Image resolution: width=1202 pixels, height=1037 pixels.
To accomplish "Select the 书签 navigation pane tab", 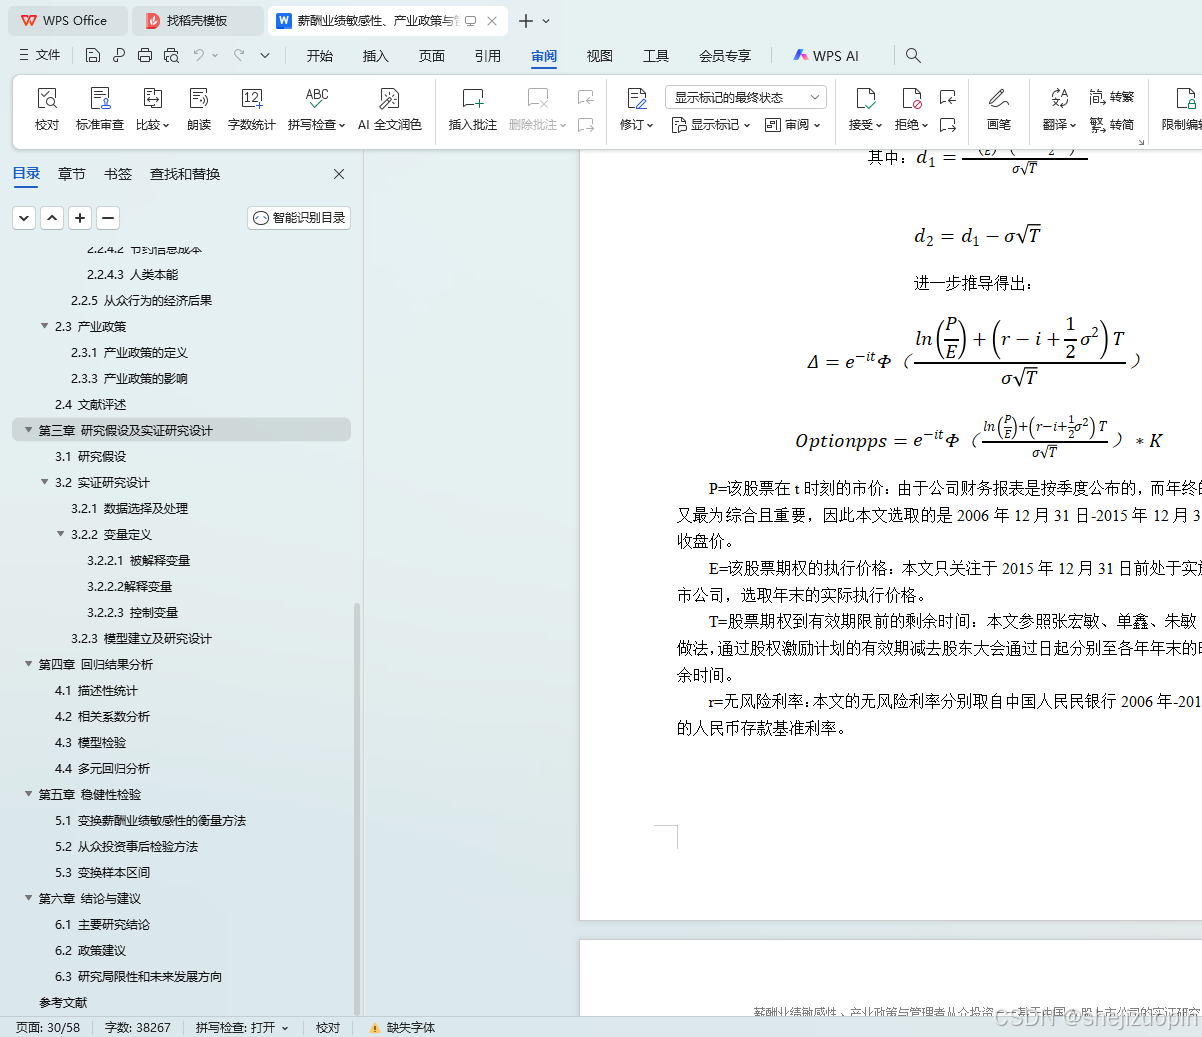I will 118,174.
